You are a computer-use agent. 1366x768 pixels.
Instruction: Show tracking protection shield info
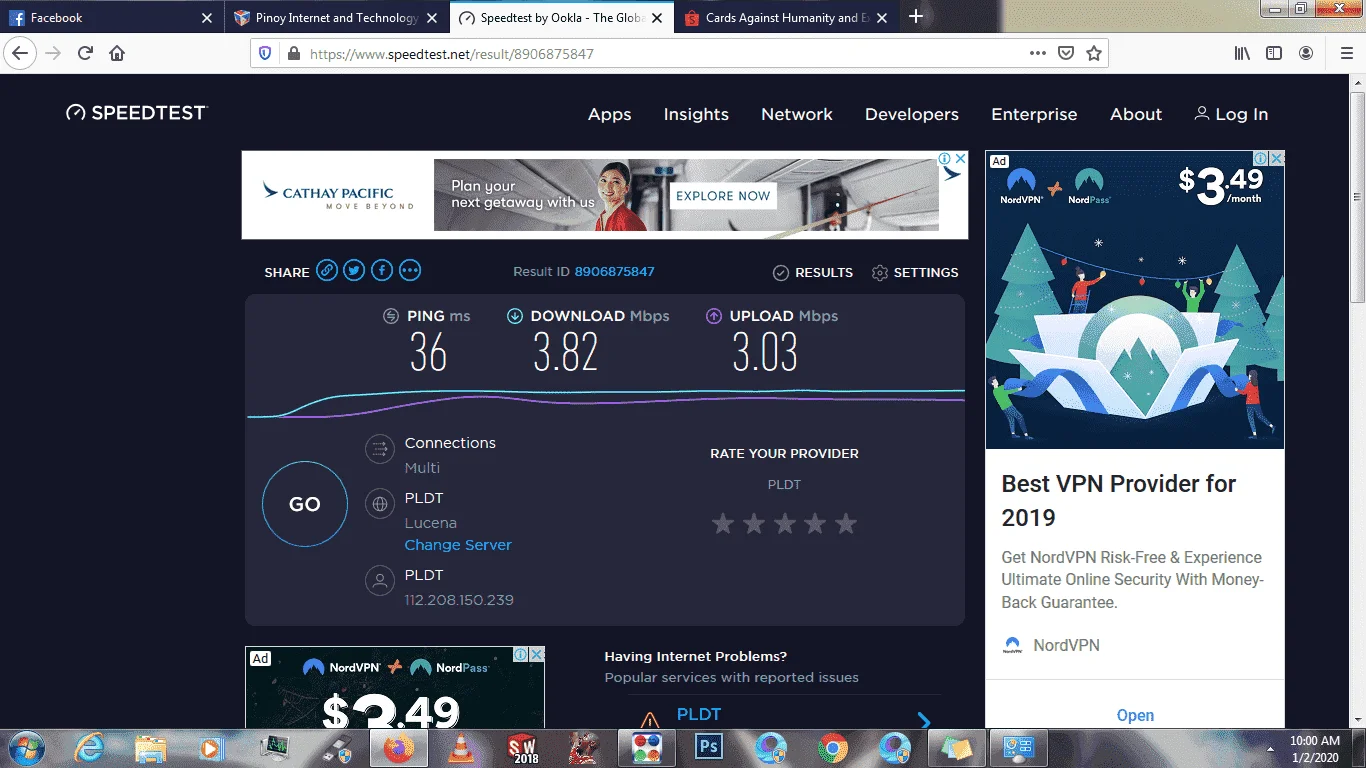coord(265,54)
